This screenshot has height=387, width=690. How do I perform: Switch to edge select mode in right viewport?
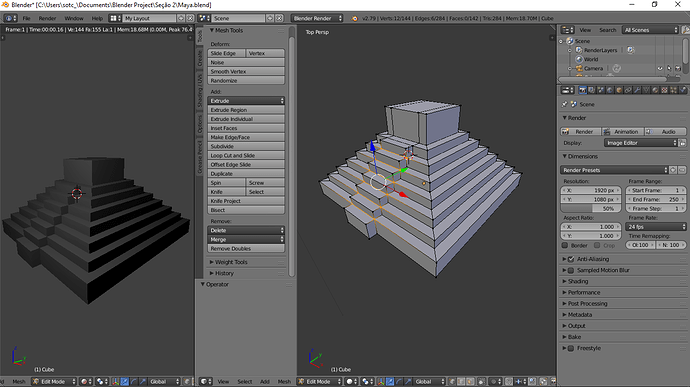(x=461, y=382)
